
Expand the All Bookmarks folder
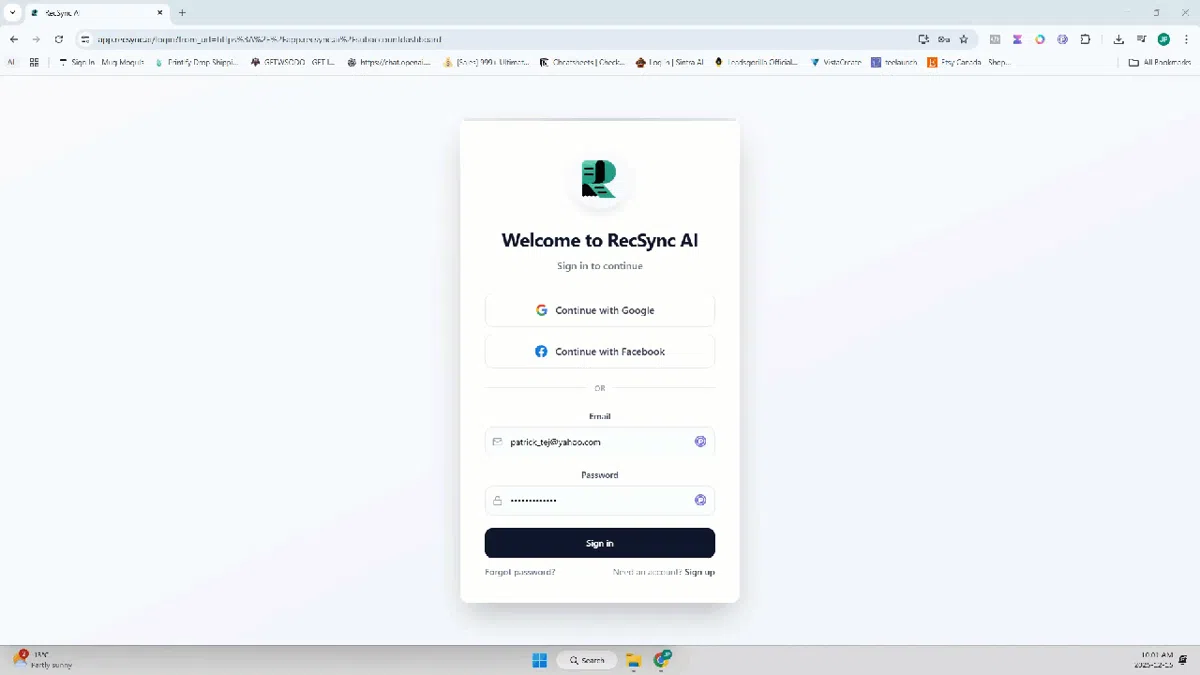coord(1160,62)
